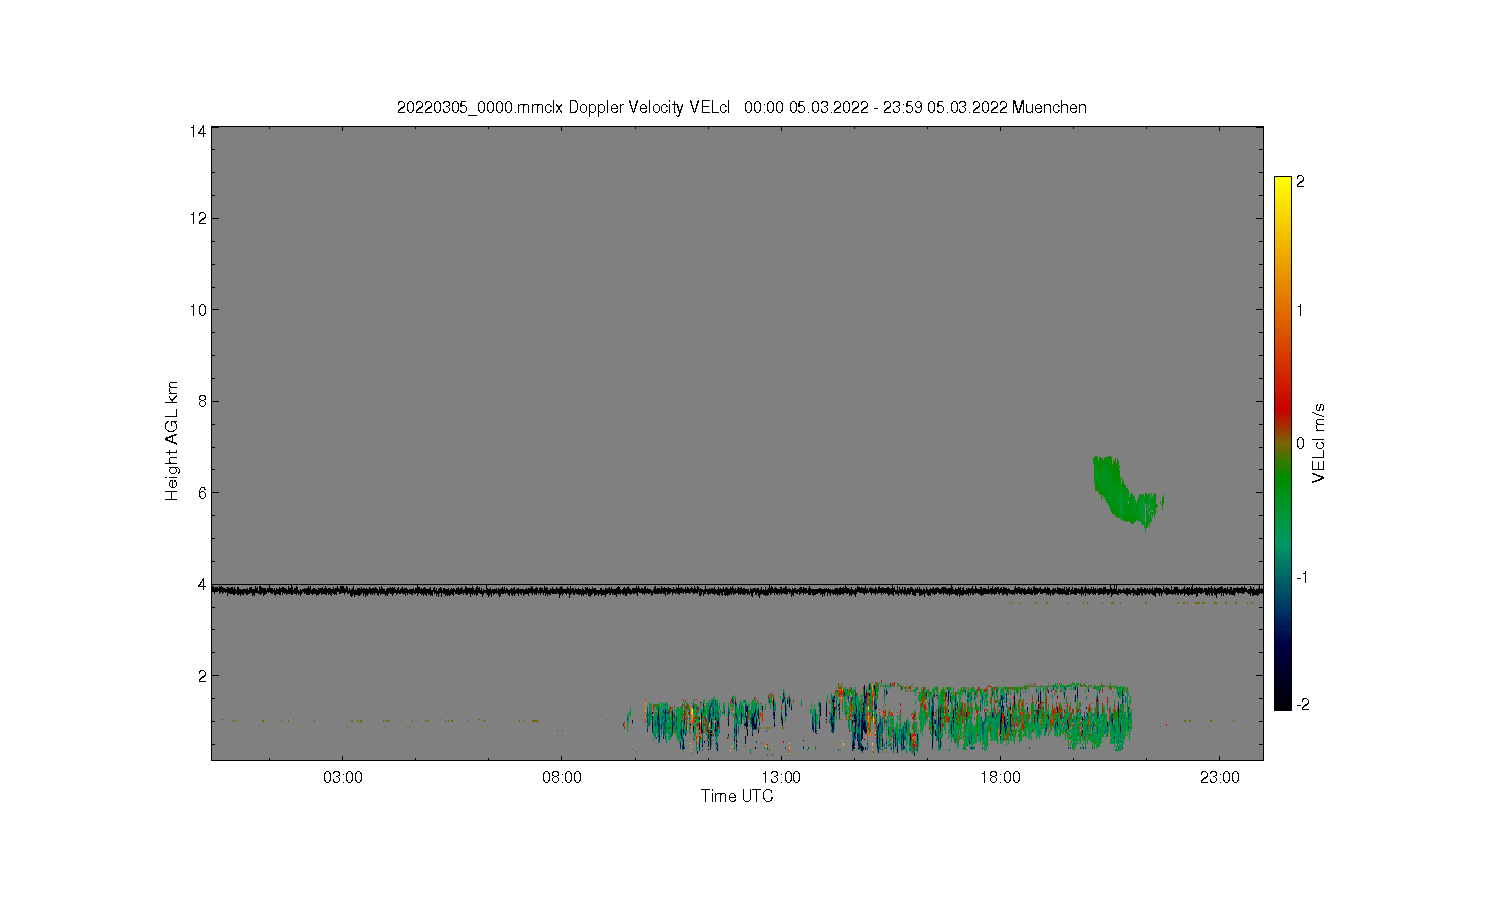Click the plot title text starting with 20220305_0000.mmclx
Image resolution: width=1500 pixels, height=900 pixels.
[x=741, y=107]
